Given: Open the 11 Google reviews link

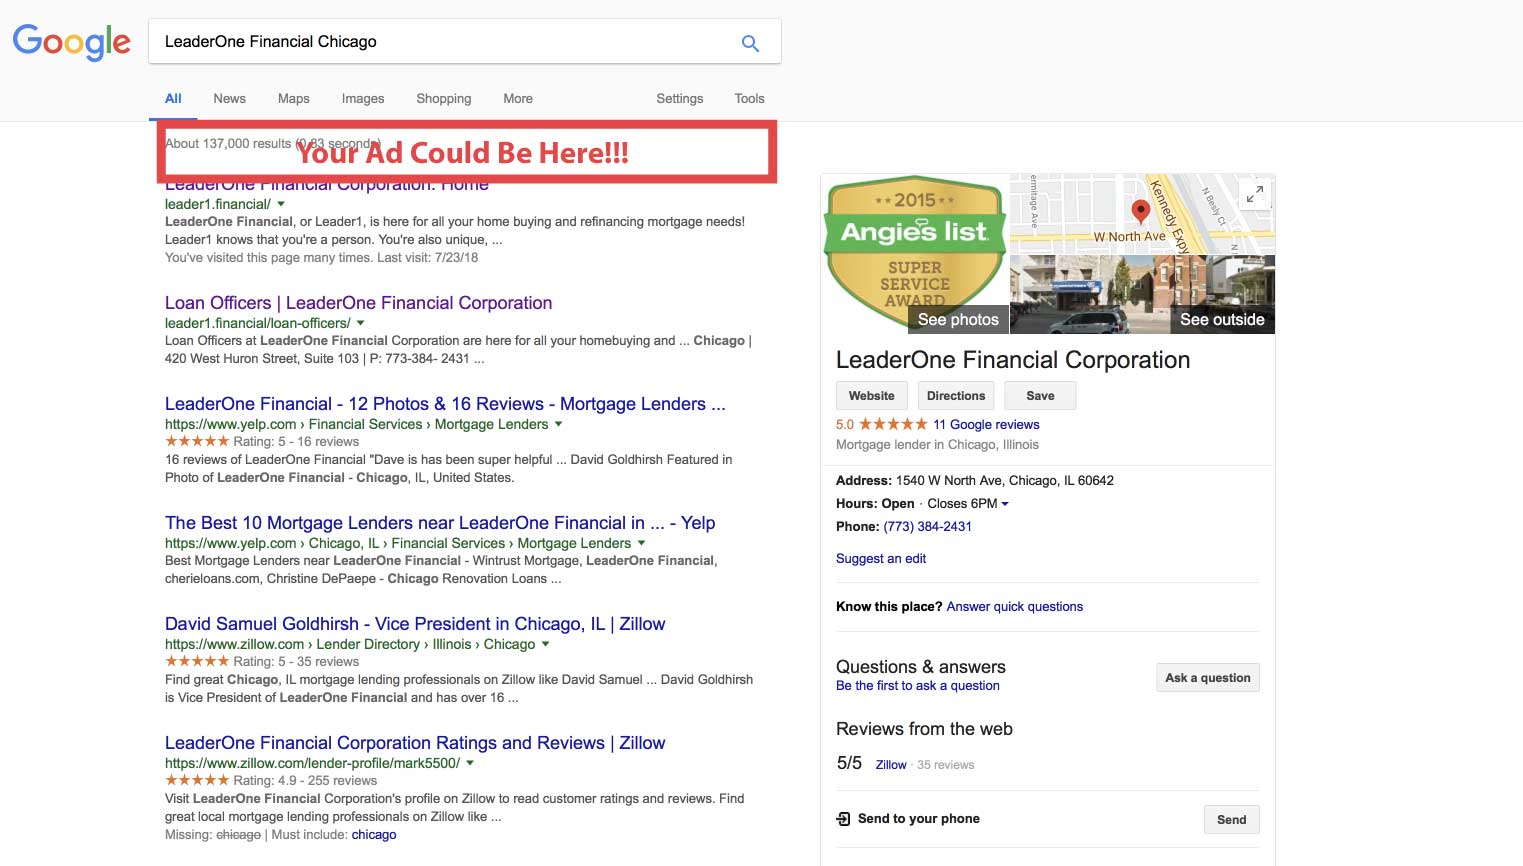Looking at the screenshot, I should (x=986, y=425).
